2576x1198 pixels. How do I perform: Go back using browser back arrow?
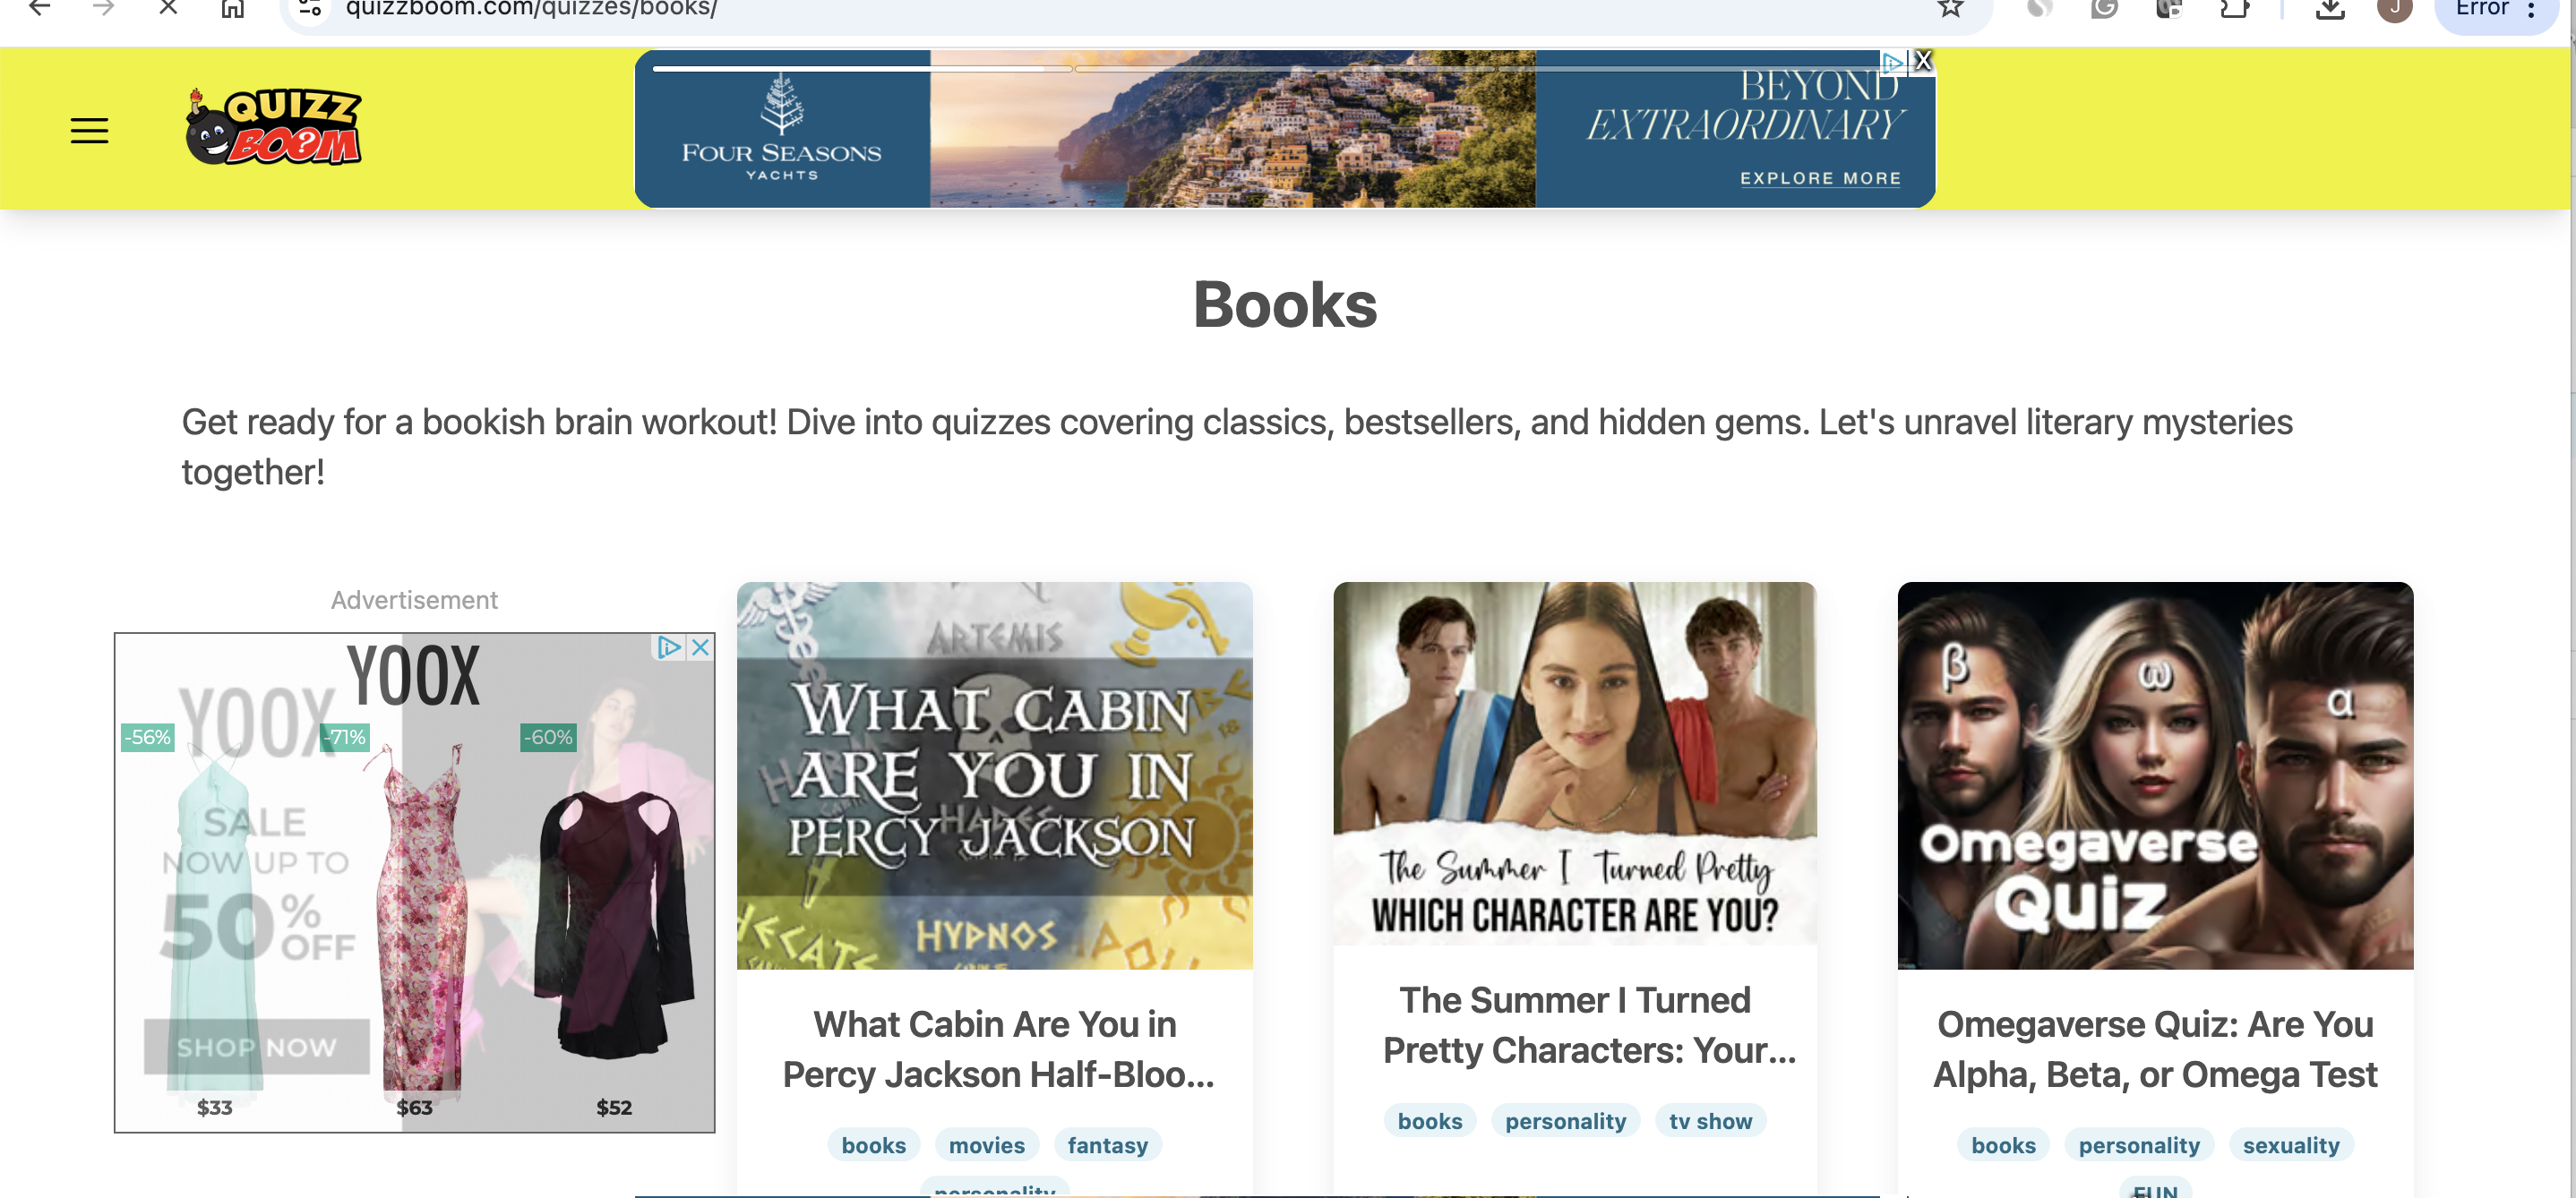40,8
